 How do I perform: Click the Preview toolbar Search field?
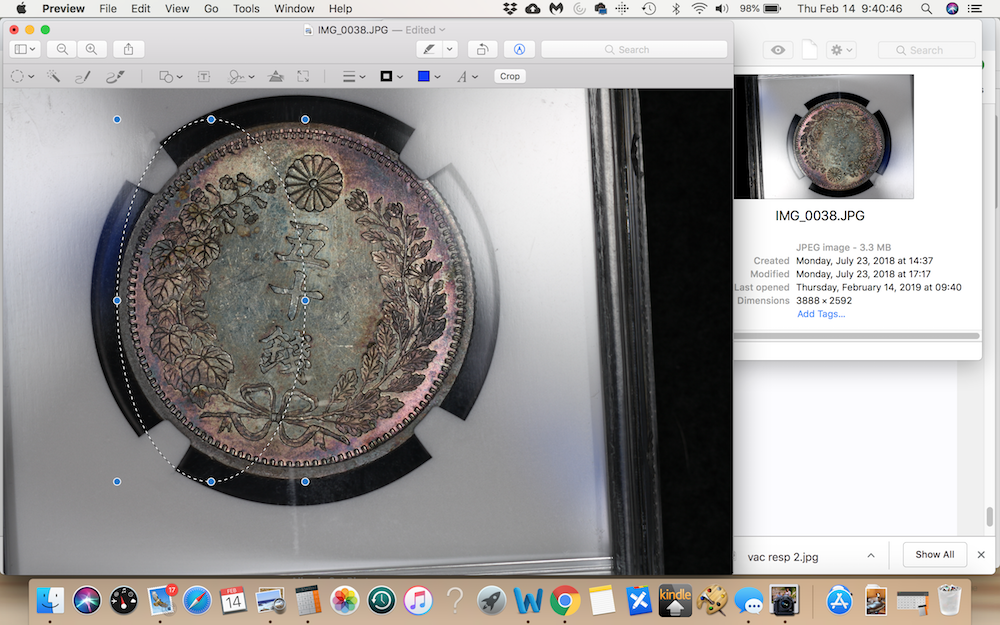pyautogui.click(x=634, y=49)
